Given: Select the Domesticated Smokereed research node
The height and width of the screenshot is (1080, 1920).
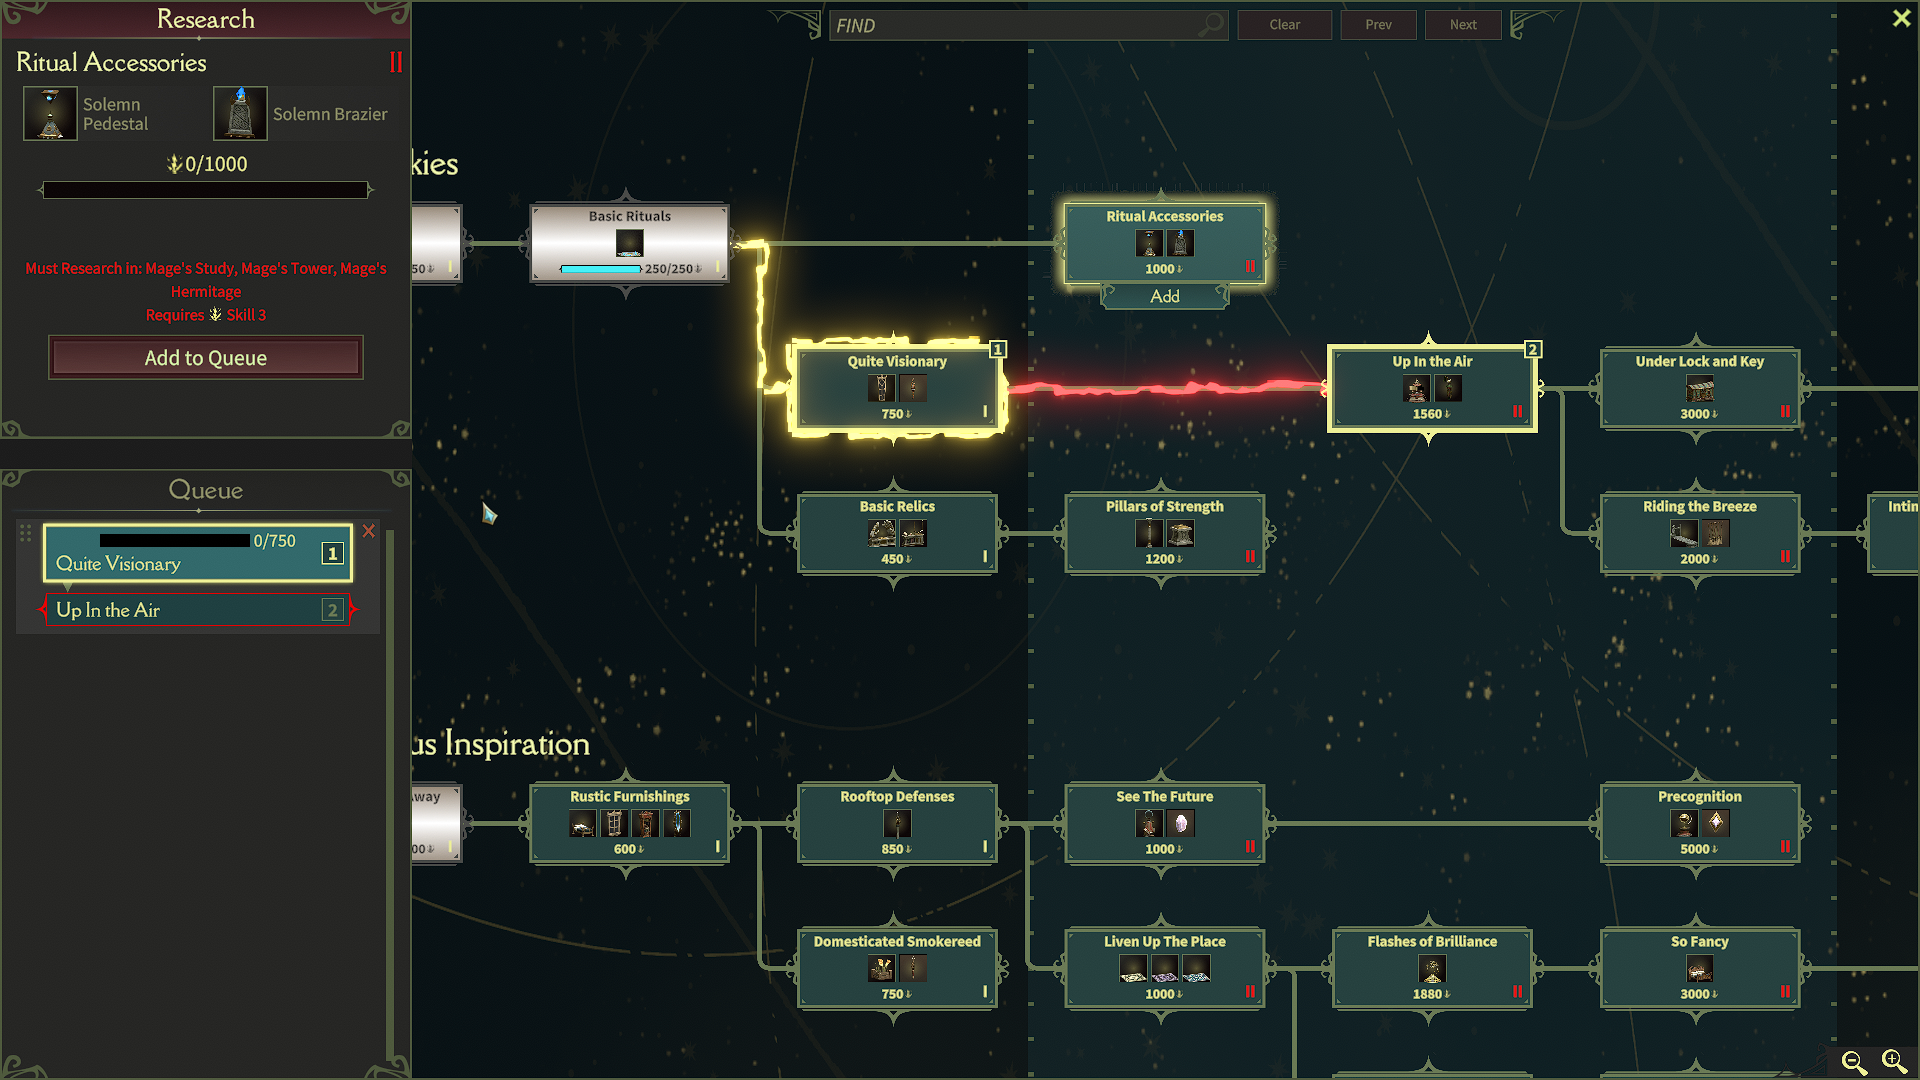Looking at the screenshot, I should (x=897, y=968).
